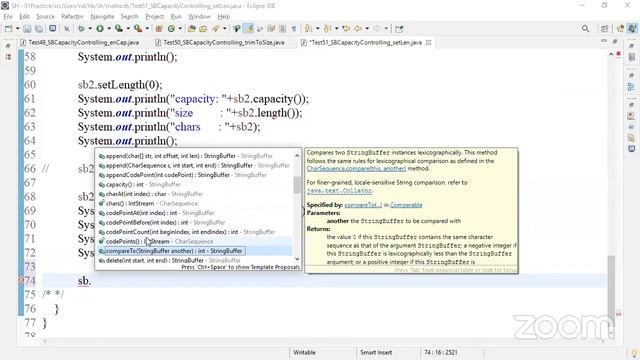Viewport: 640px width, 360px height.
Task: Toggle Mark Occurrences highlighted toolbar button
Action: (248, 29)
